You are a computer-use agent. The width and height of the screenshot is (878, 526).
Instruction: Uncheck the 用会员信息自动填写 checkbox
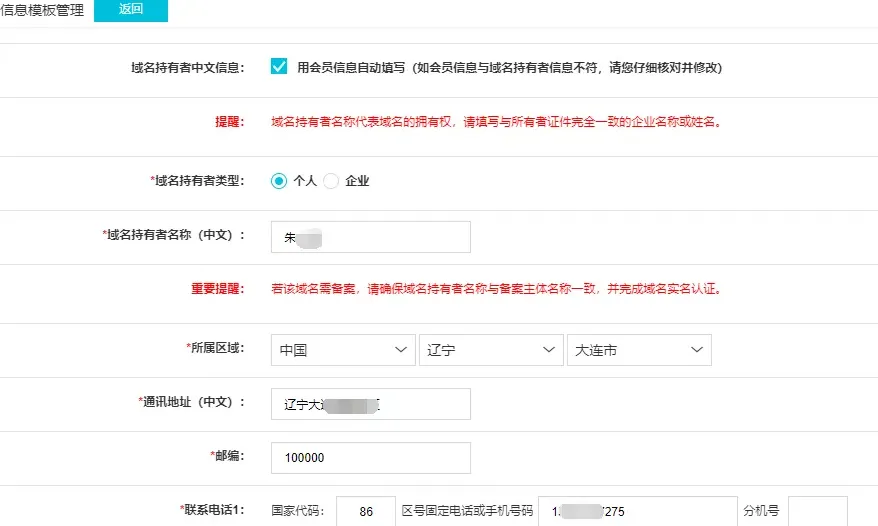coord(280,67)
